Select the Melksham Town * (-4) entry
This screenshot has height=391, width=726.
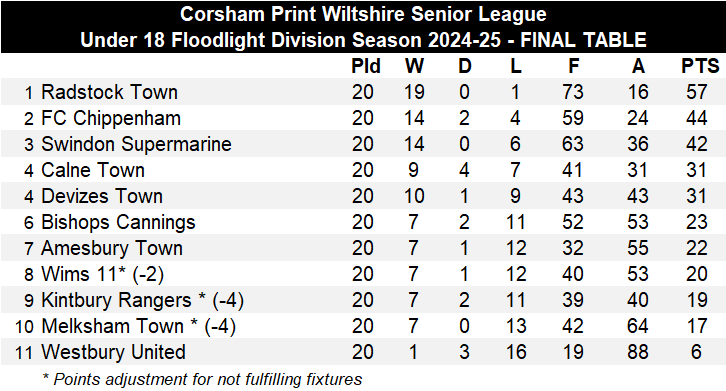(138, 326)
